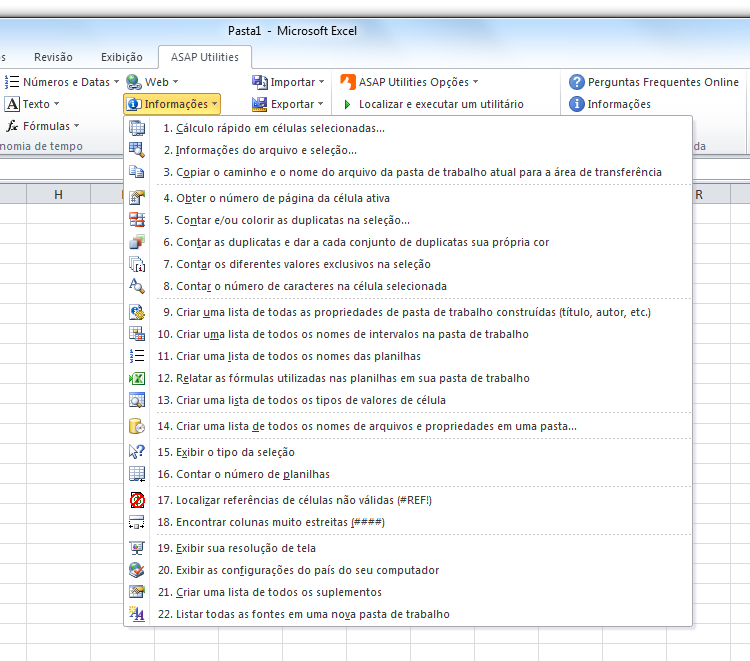Click Localizar e executar um utilitário
Image resolution: width=750 pixels, height=661 pixels.
(433, 104)
